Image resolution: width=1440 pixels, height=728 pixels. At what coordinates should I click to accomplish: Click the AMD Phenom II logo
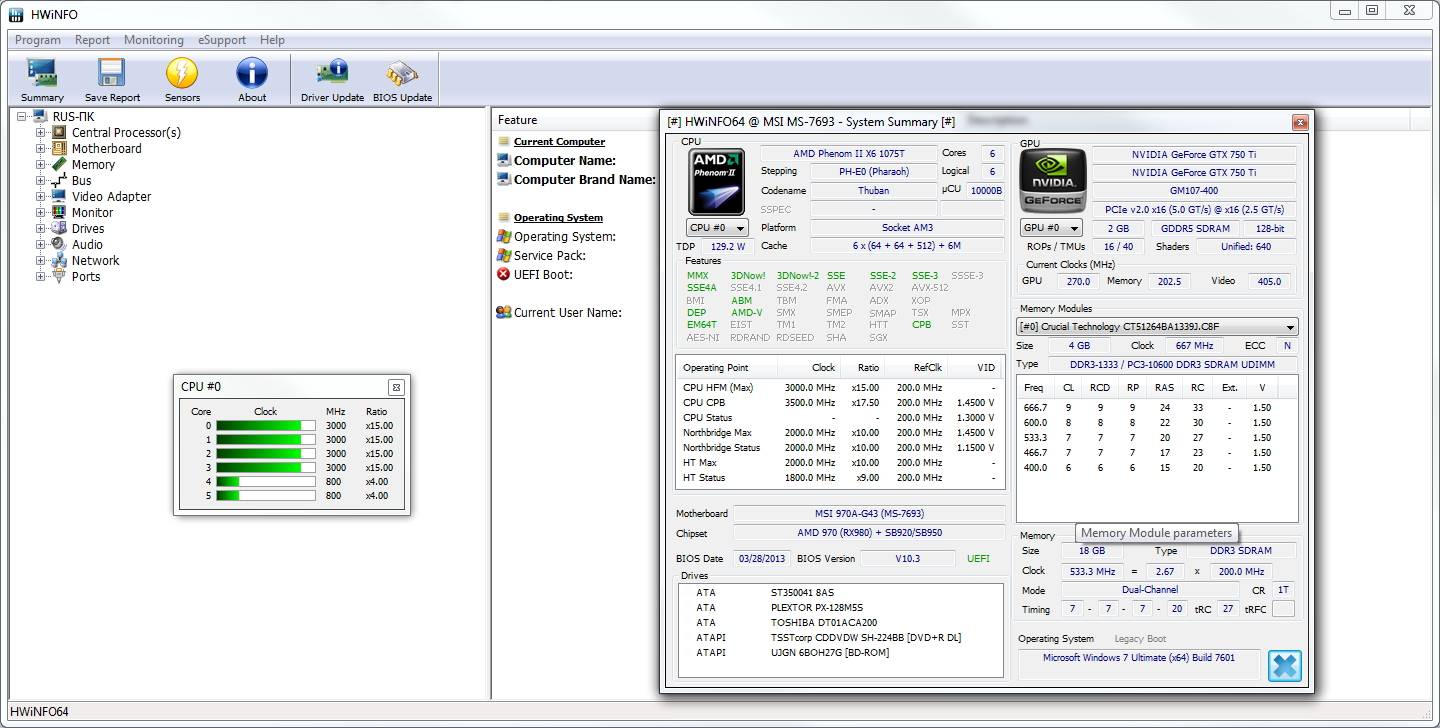pyautogui.click(x=716, y=179)
